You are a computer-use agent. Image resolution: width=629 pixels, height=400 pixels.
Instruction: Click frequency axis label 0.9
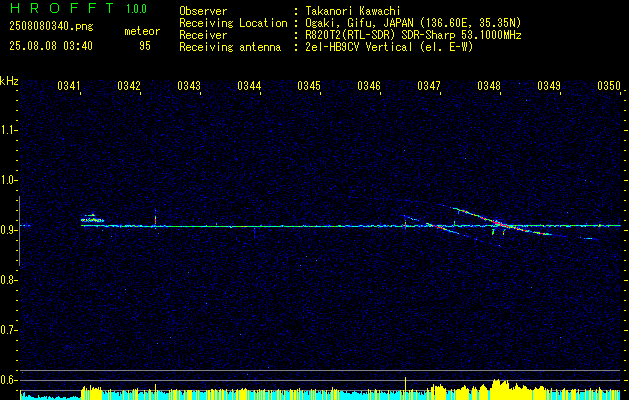[8, 230]
